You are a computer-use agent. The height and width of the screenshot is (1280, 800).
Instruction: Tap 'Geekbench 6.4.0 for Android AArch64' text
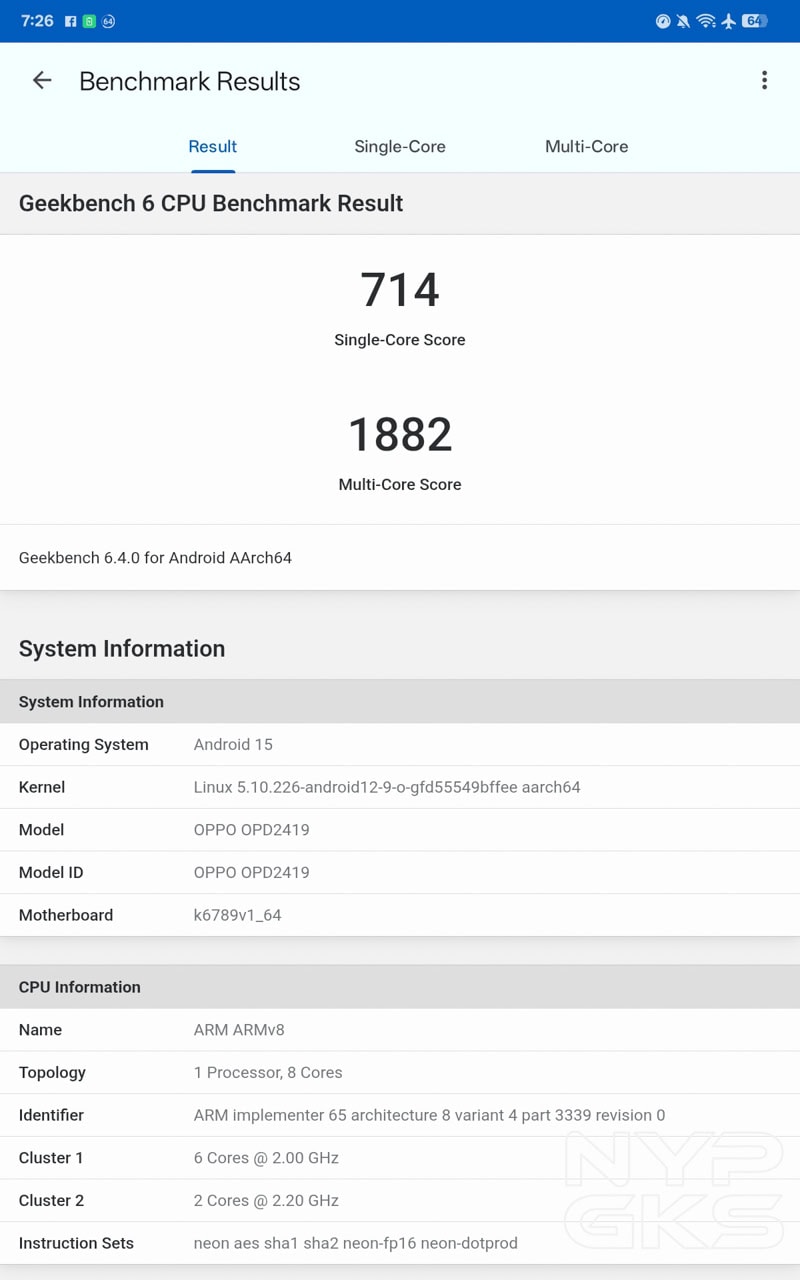point(155,558)
